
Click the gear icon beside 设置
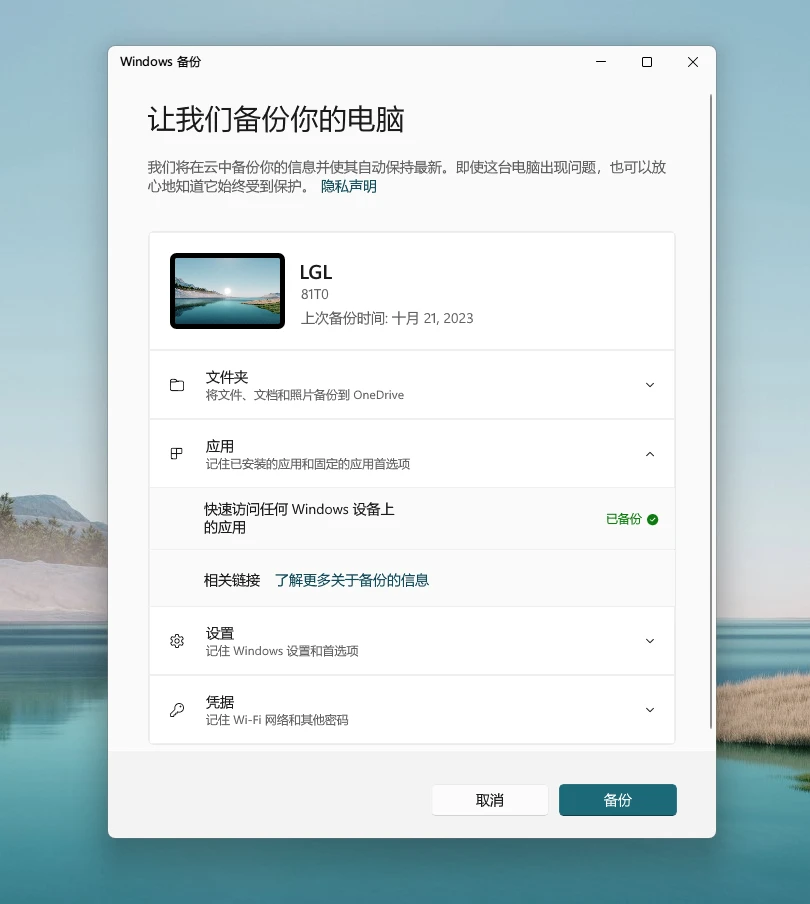pos(177,641)
